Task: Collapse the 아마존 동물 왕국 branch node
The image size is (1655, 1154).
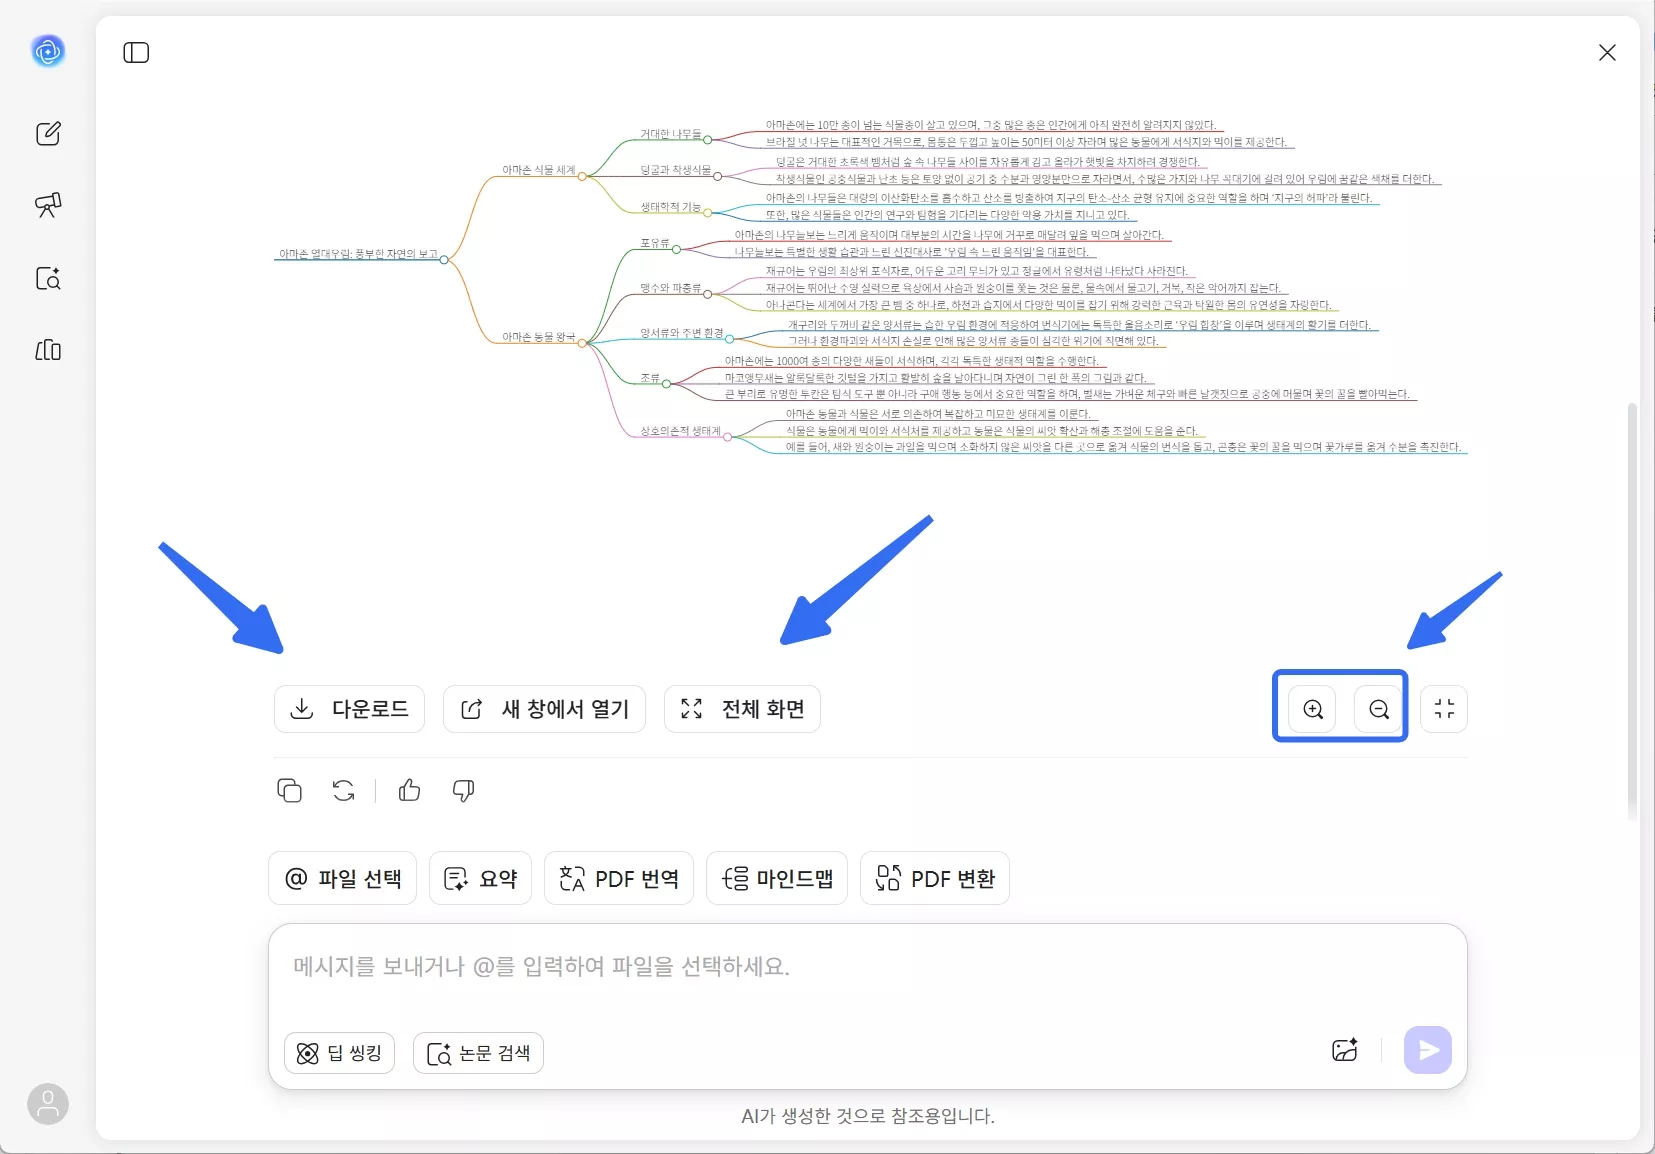Action: (582, 343)
